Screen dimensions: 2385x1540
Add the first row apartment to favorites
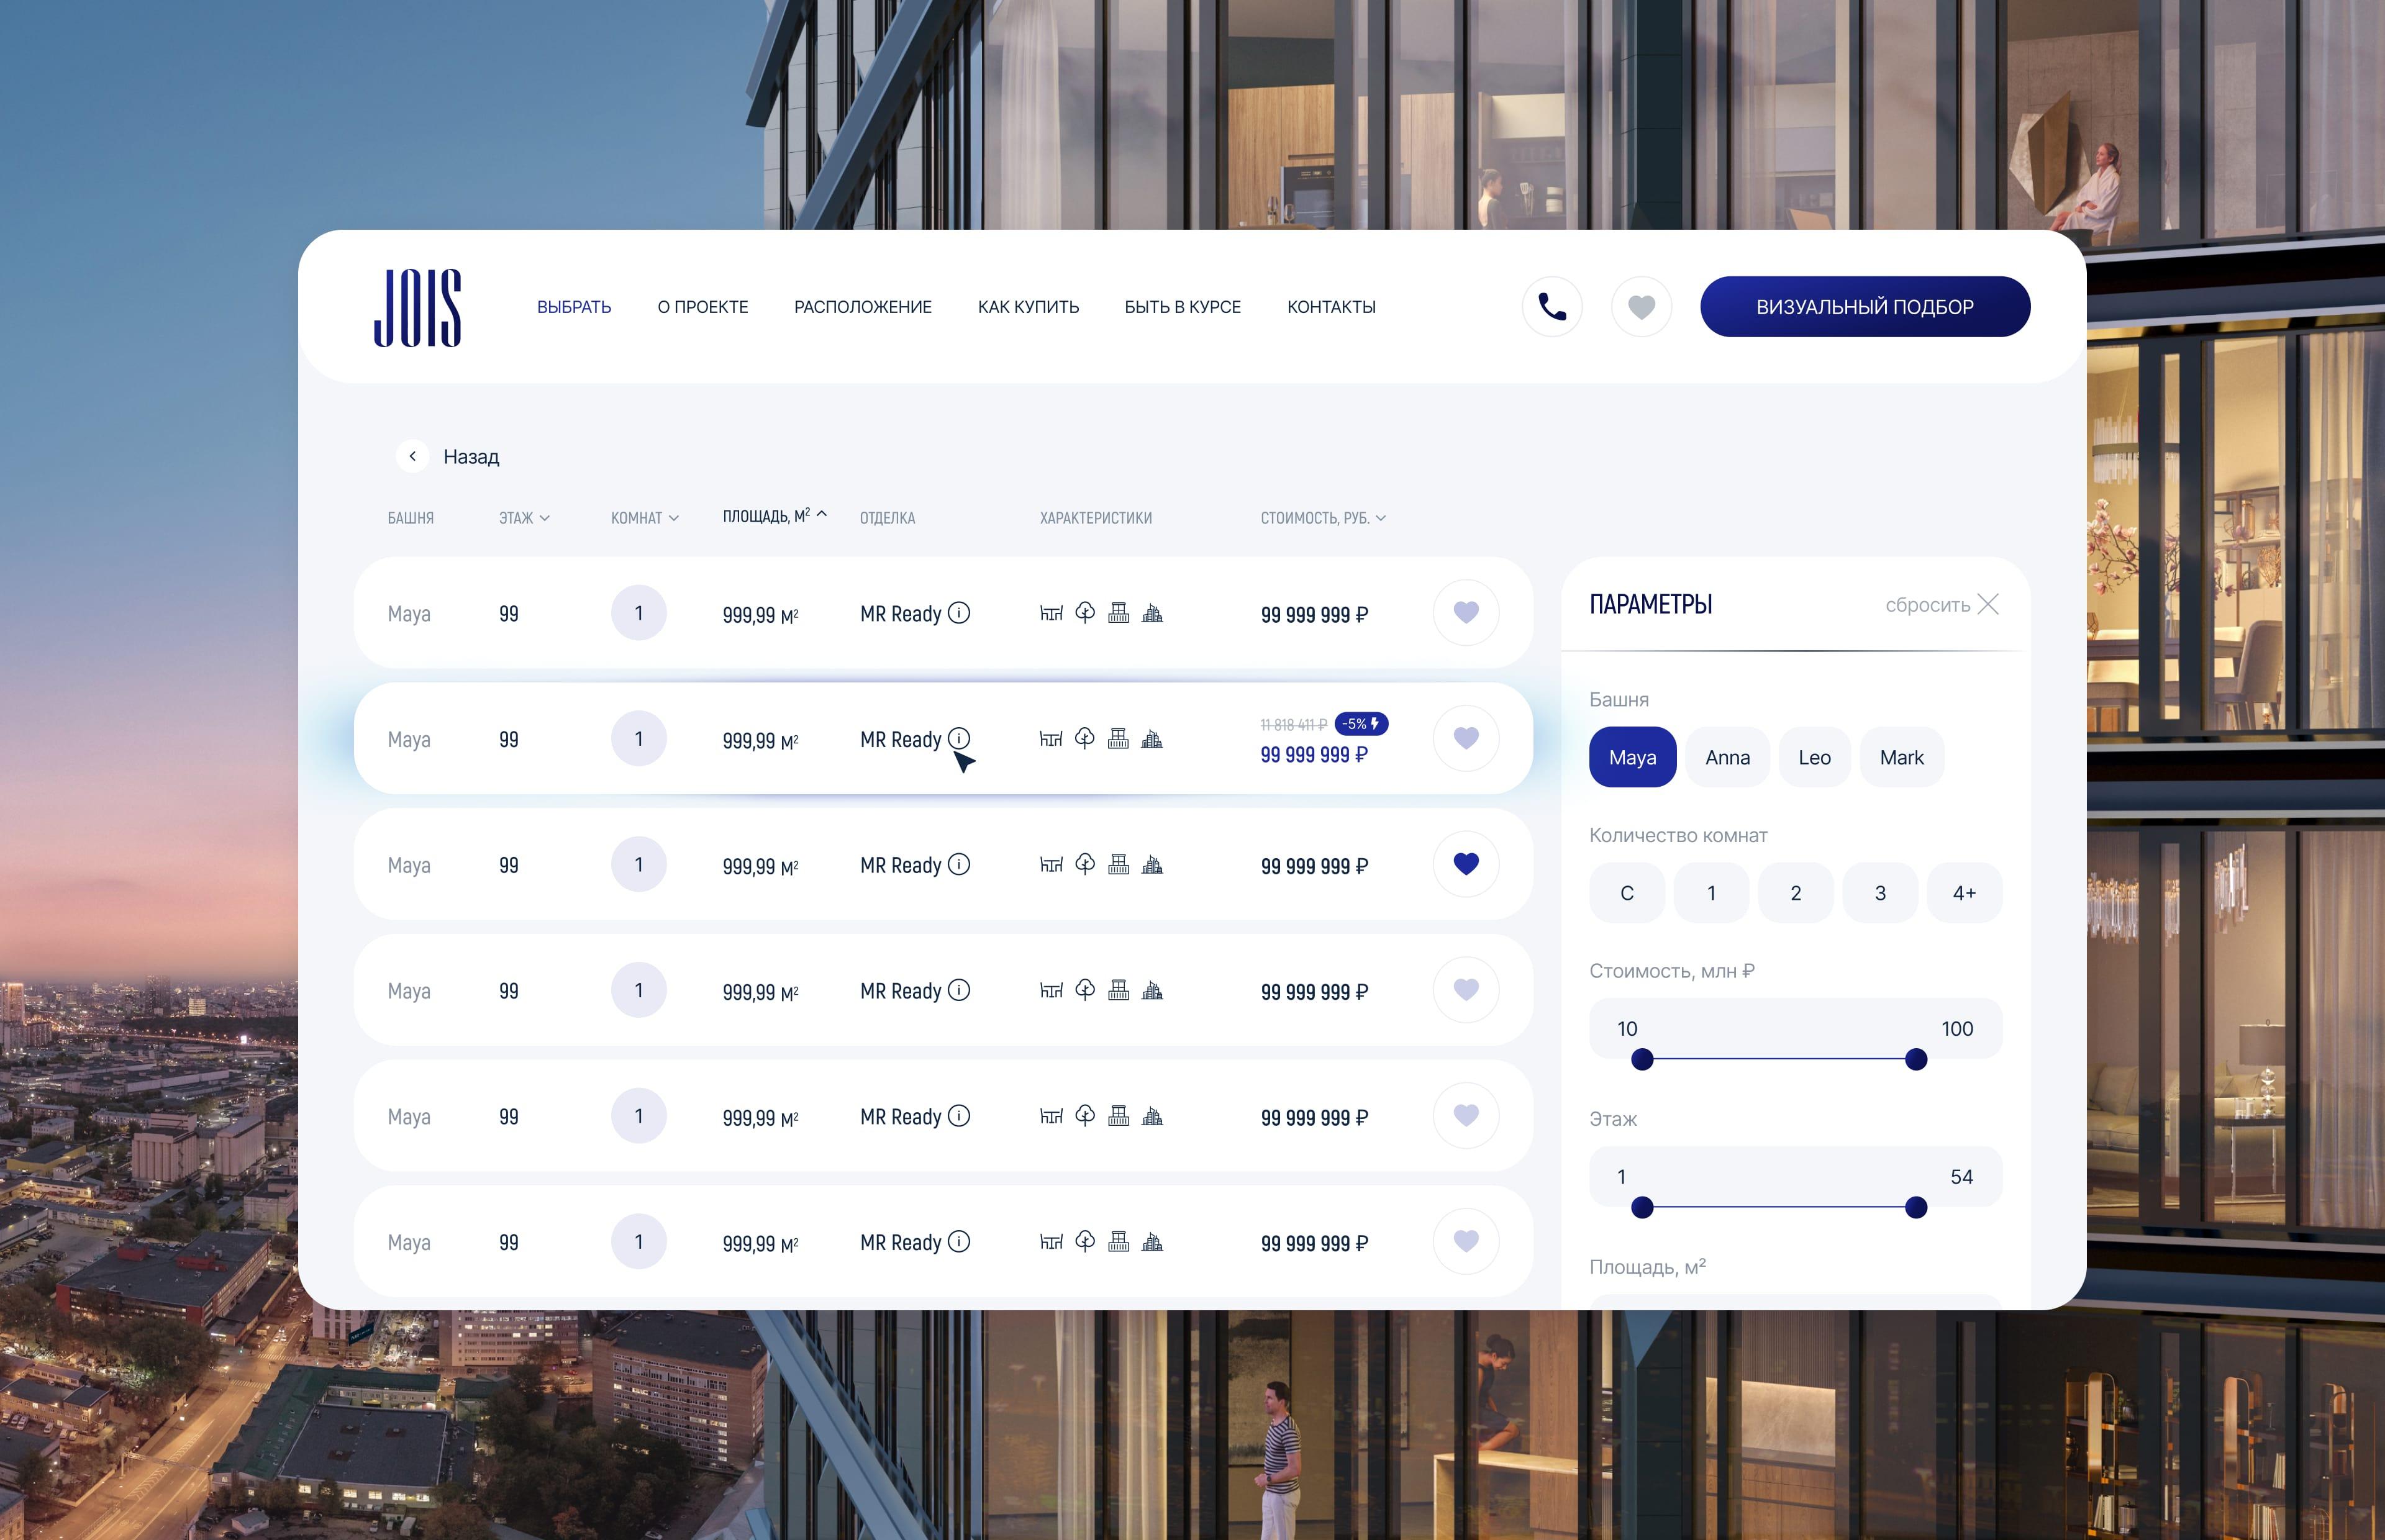(x=1466, y=612)
